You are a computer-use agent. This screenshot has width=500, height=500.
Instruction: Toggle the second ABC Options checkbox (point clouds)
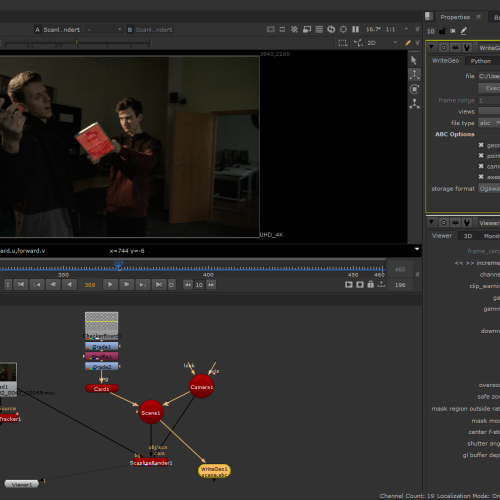(481, 156)
